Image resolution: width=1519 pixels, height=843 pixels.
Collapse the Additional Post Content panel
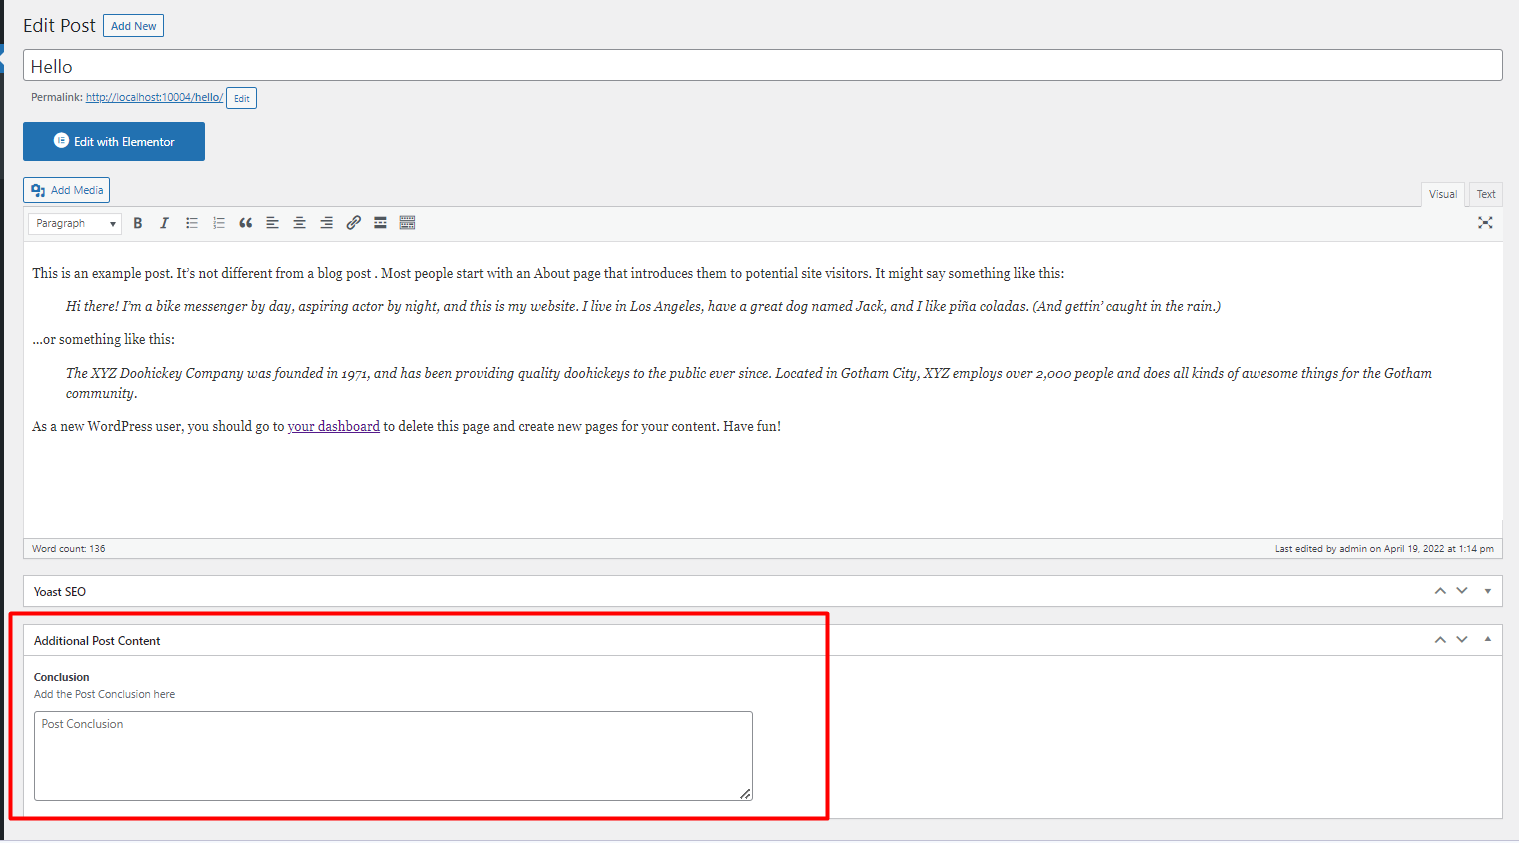click(x=1487, y=639)
